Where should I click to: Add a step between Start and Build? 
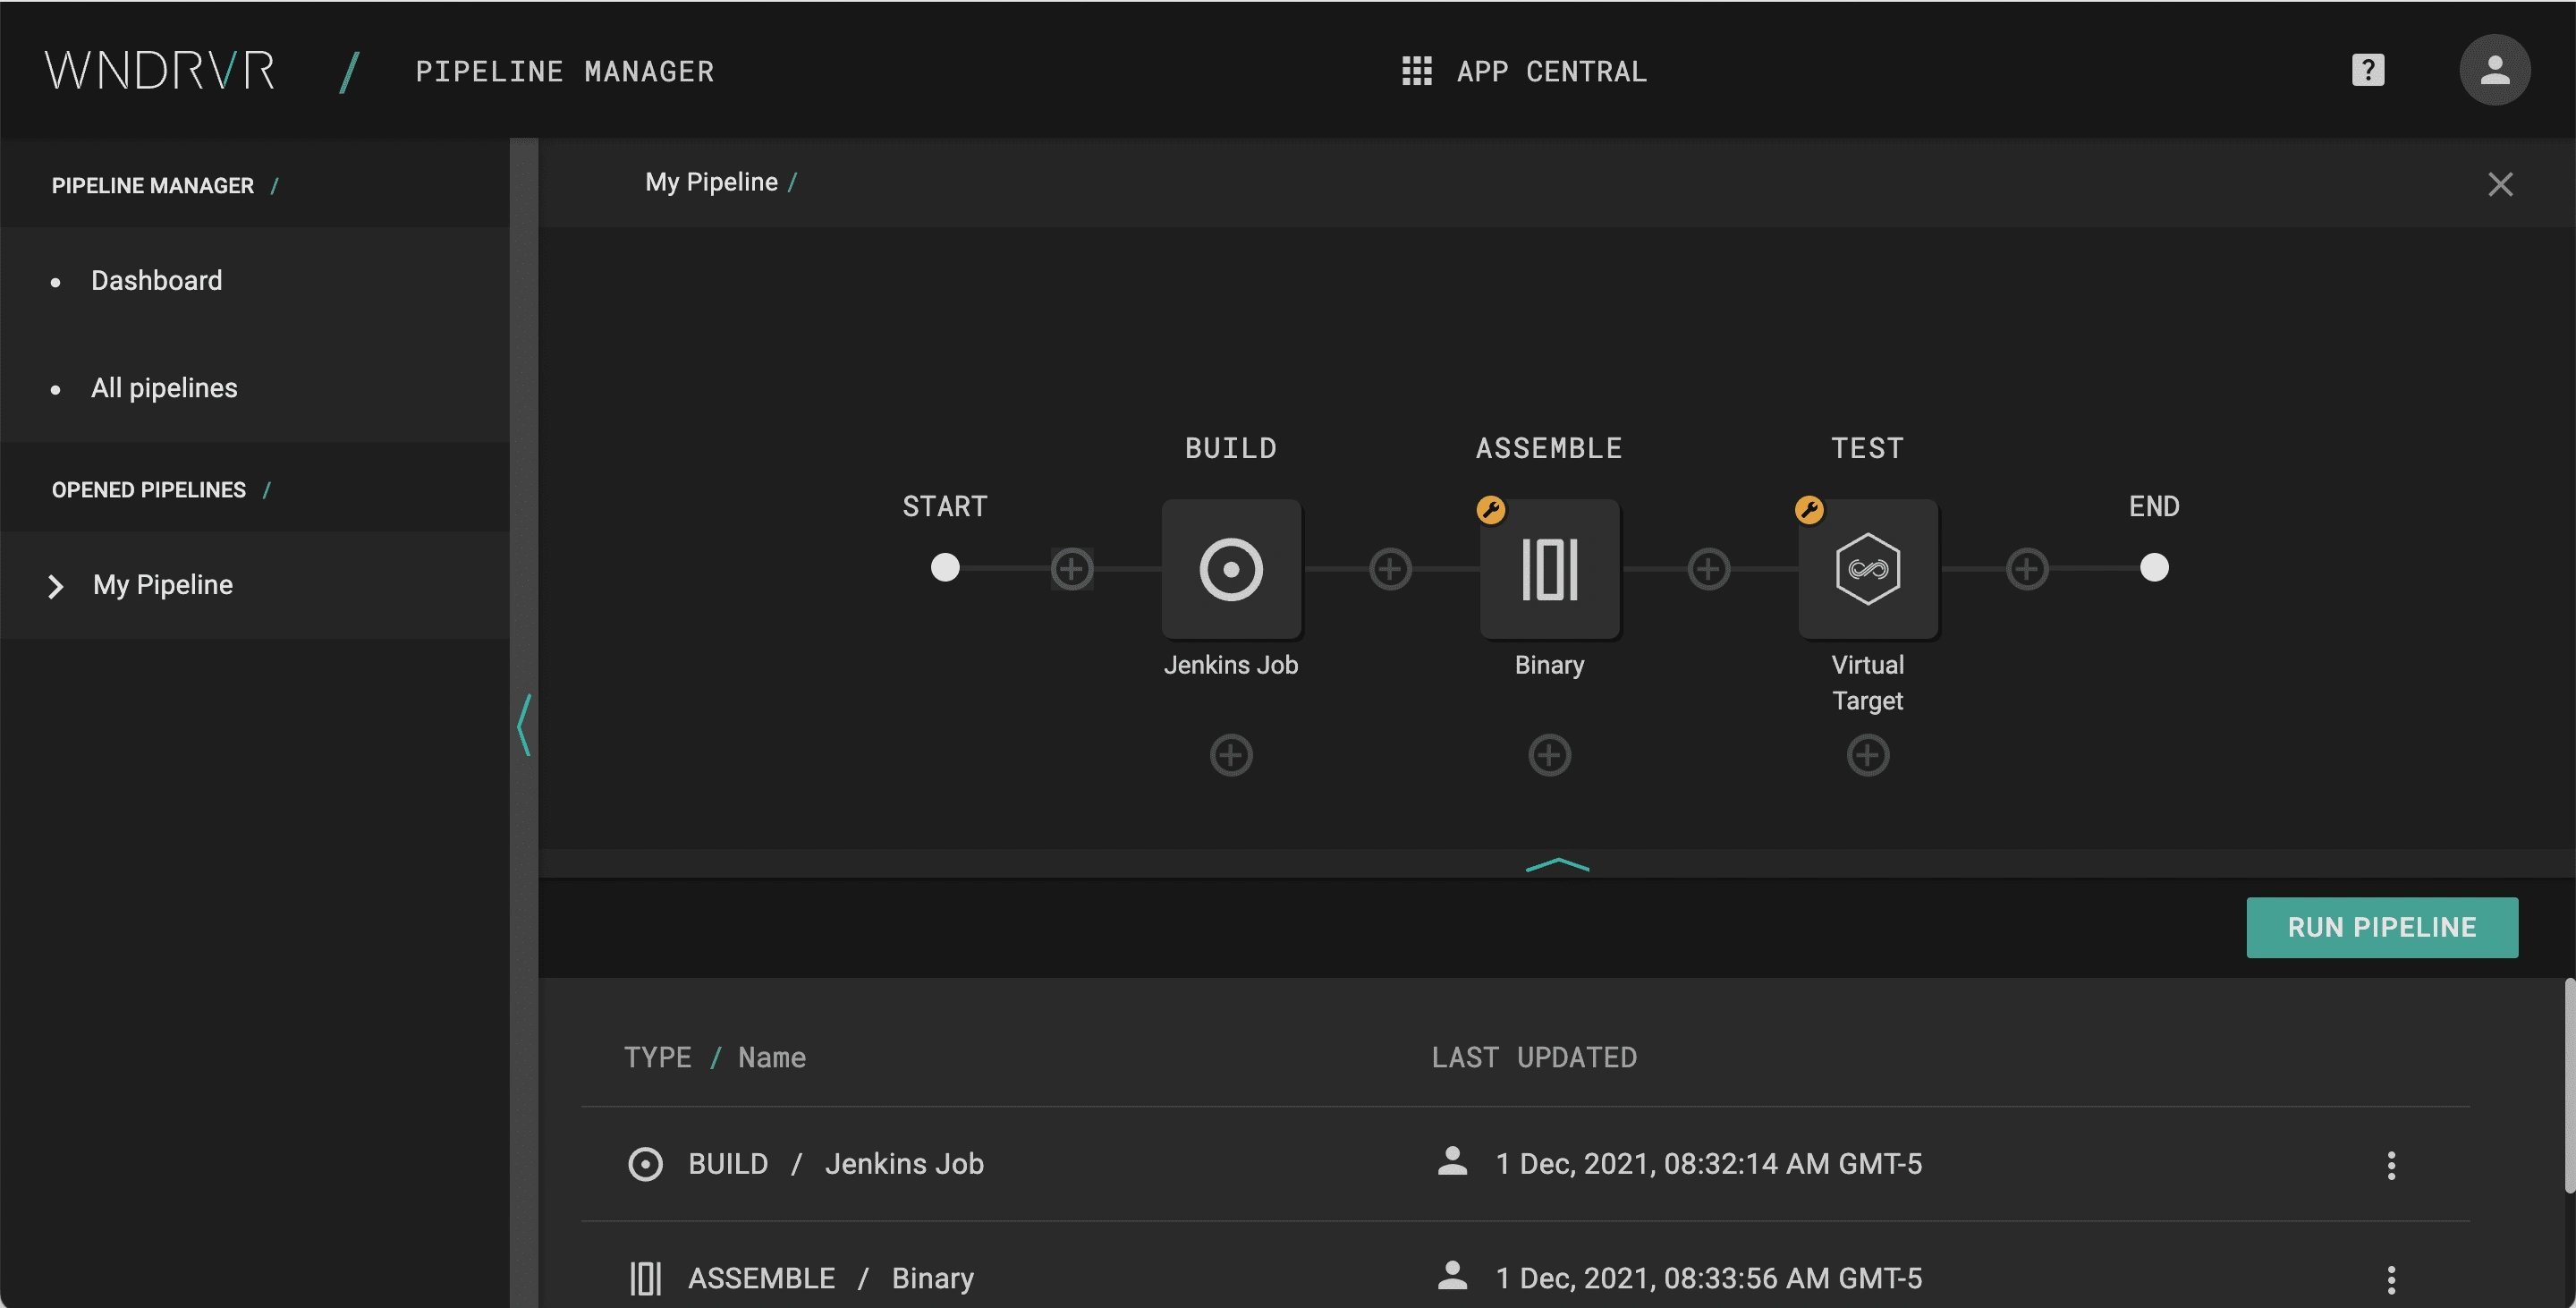click(x=1072, y=569)
